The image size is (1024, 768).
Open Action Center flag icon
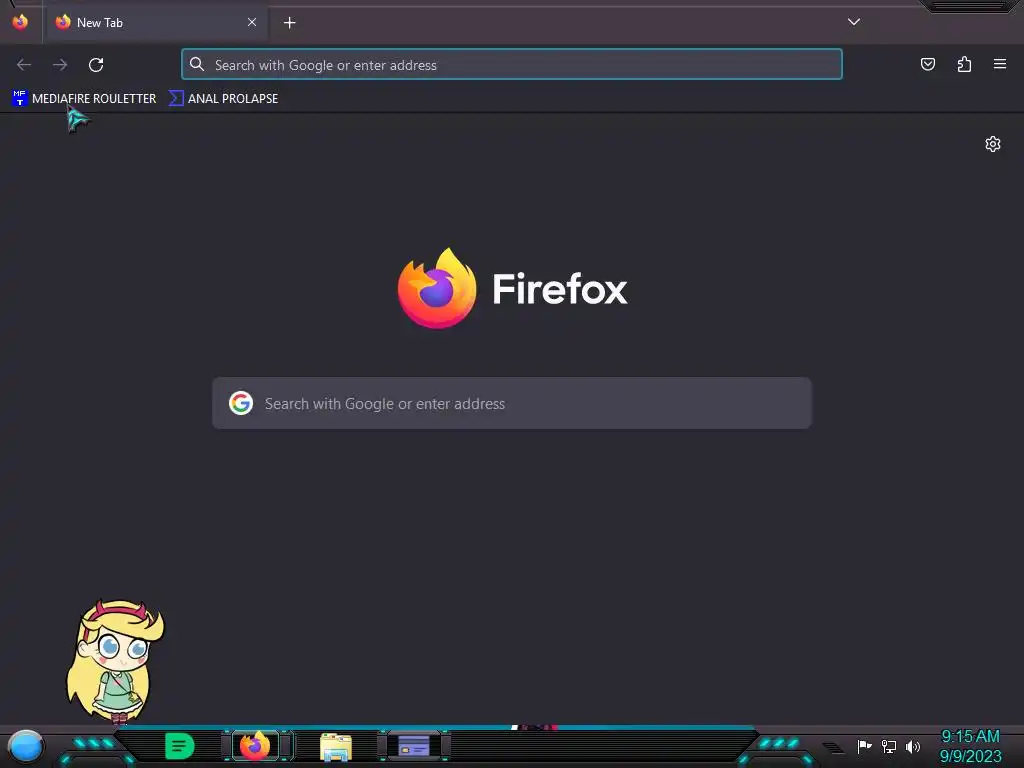tap(864, 746)
